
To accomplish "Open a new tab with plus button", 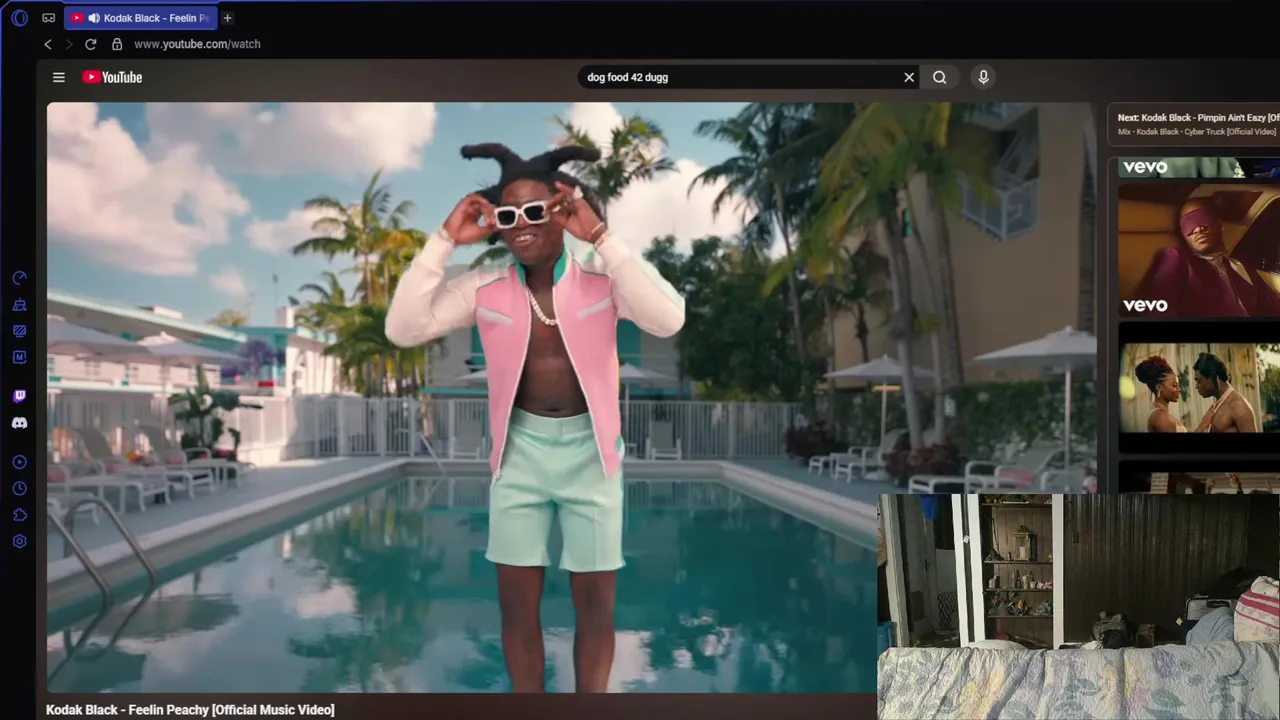I will [227, 18].
